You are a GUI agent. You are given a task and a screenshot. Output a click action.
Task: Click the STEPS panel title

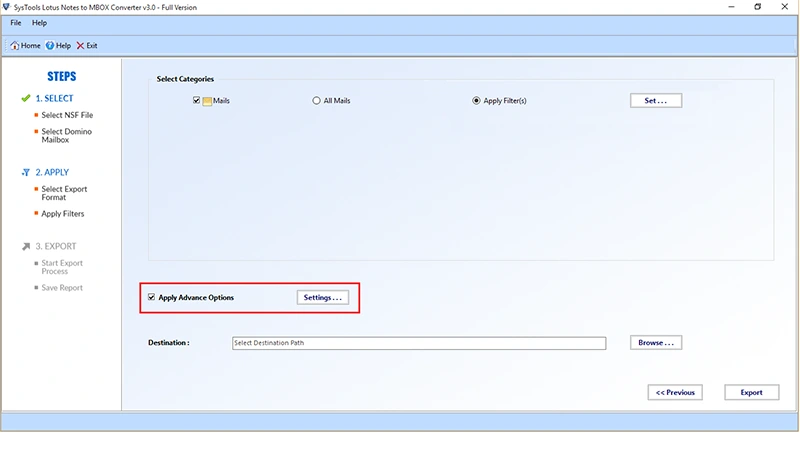[x=62, y=77]
